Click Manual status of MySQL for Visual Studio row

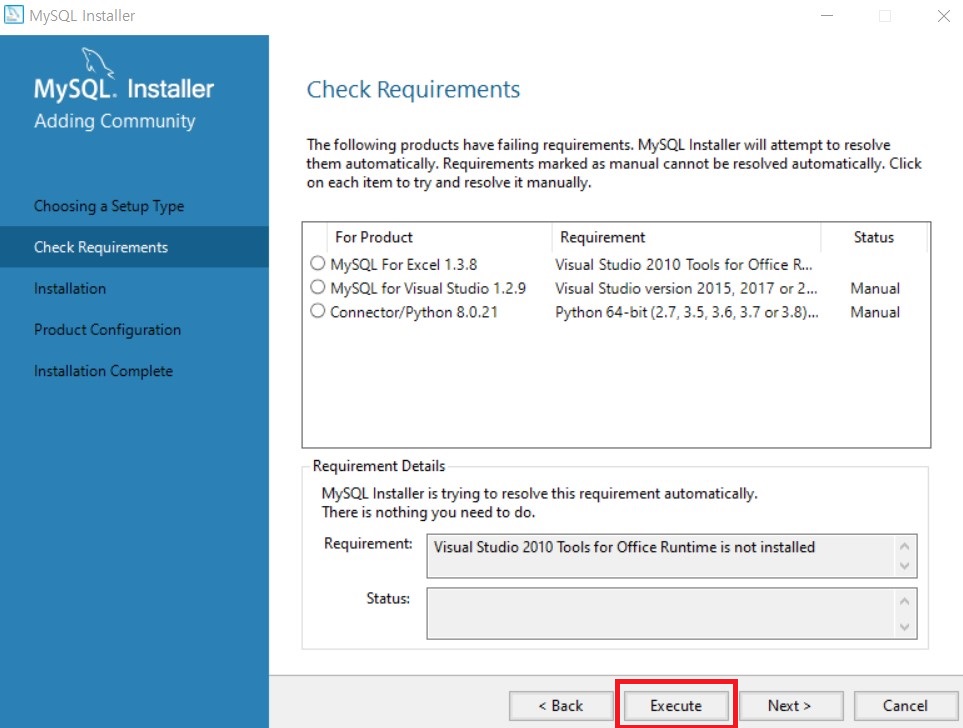click(x=875, y=288)
